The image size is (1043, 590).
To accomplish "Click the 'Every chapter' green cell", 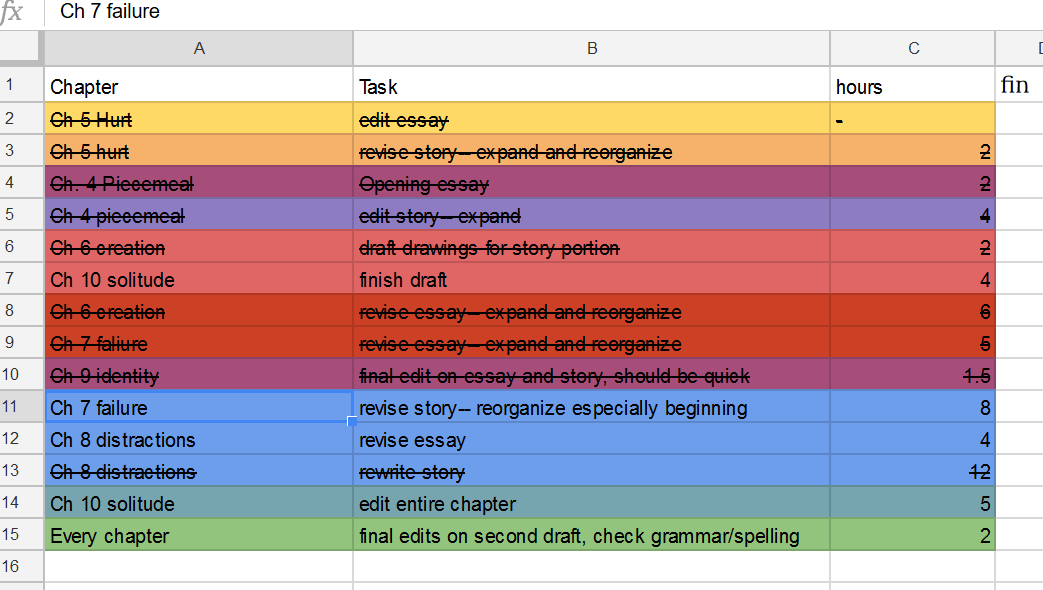I will coord(199,536).
